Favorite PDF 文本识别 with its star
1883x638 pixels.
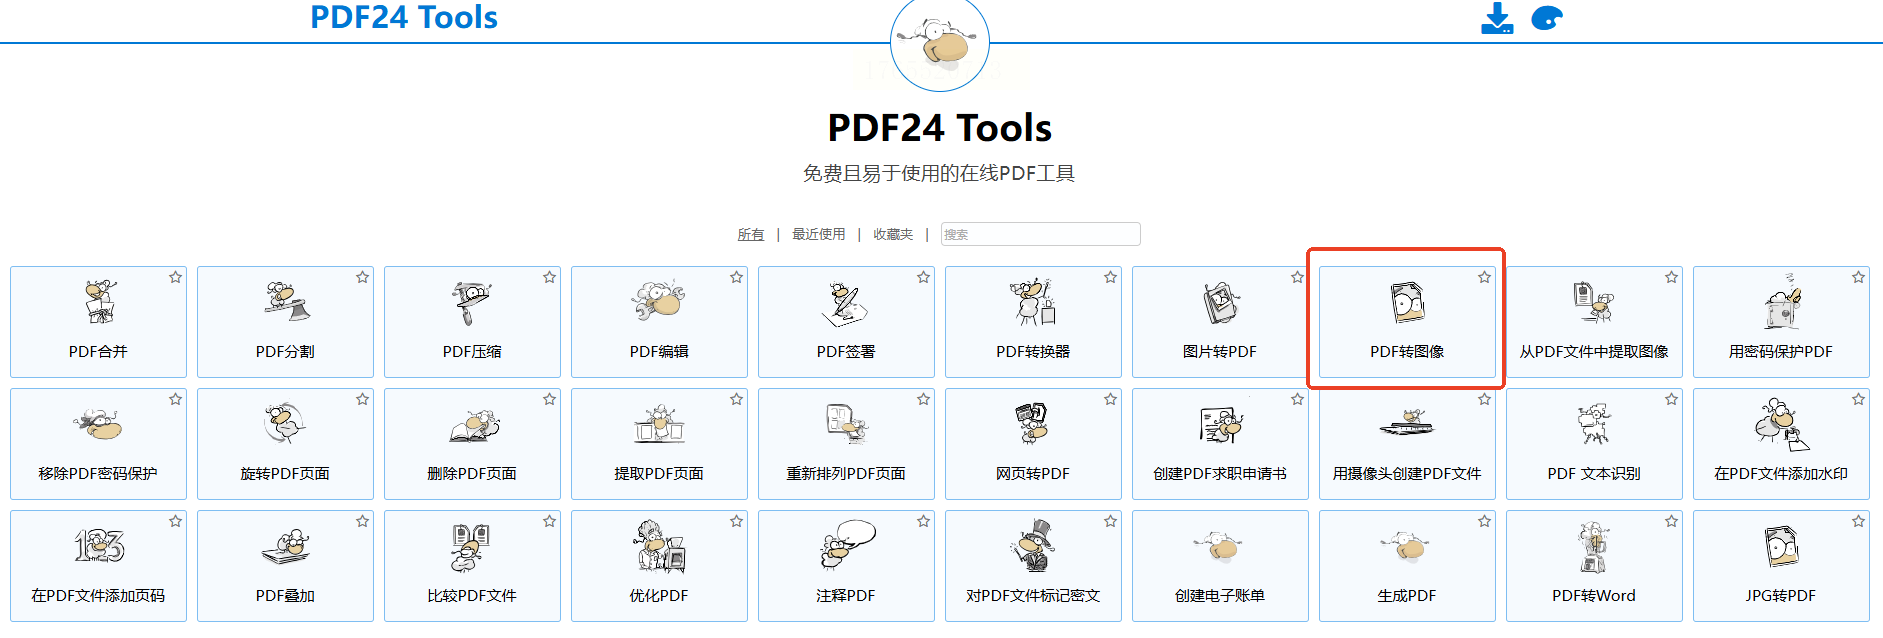tap(1671, 399)
